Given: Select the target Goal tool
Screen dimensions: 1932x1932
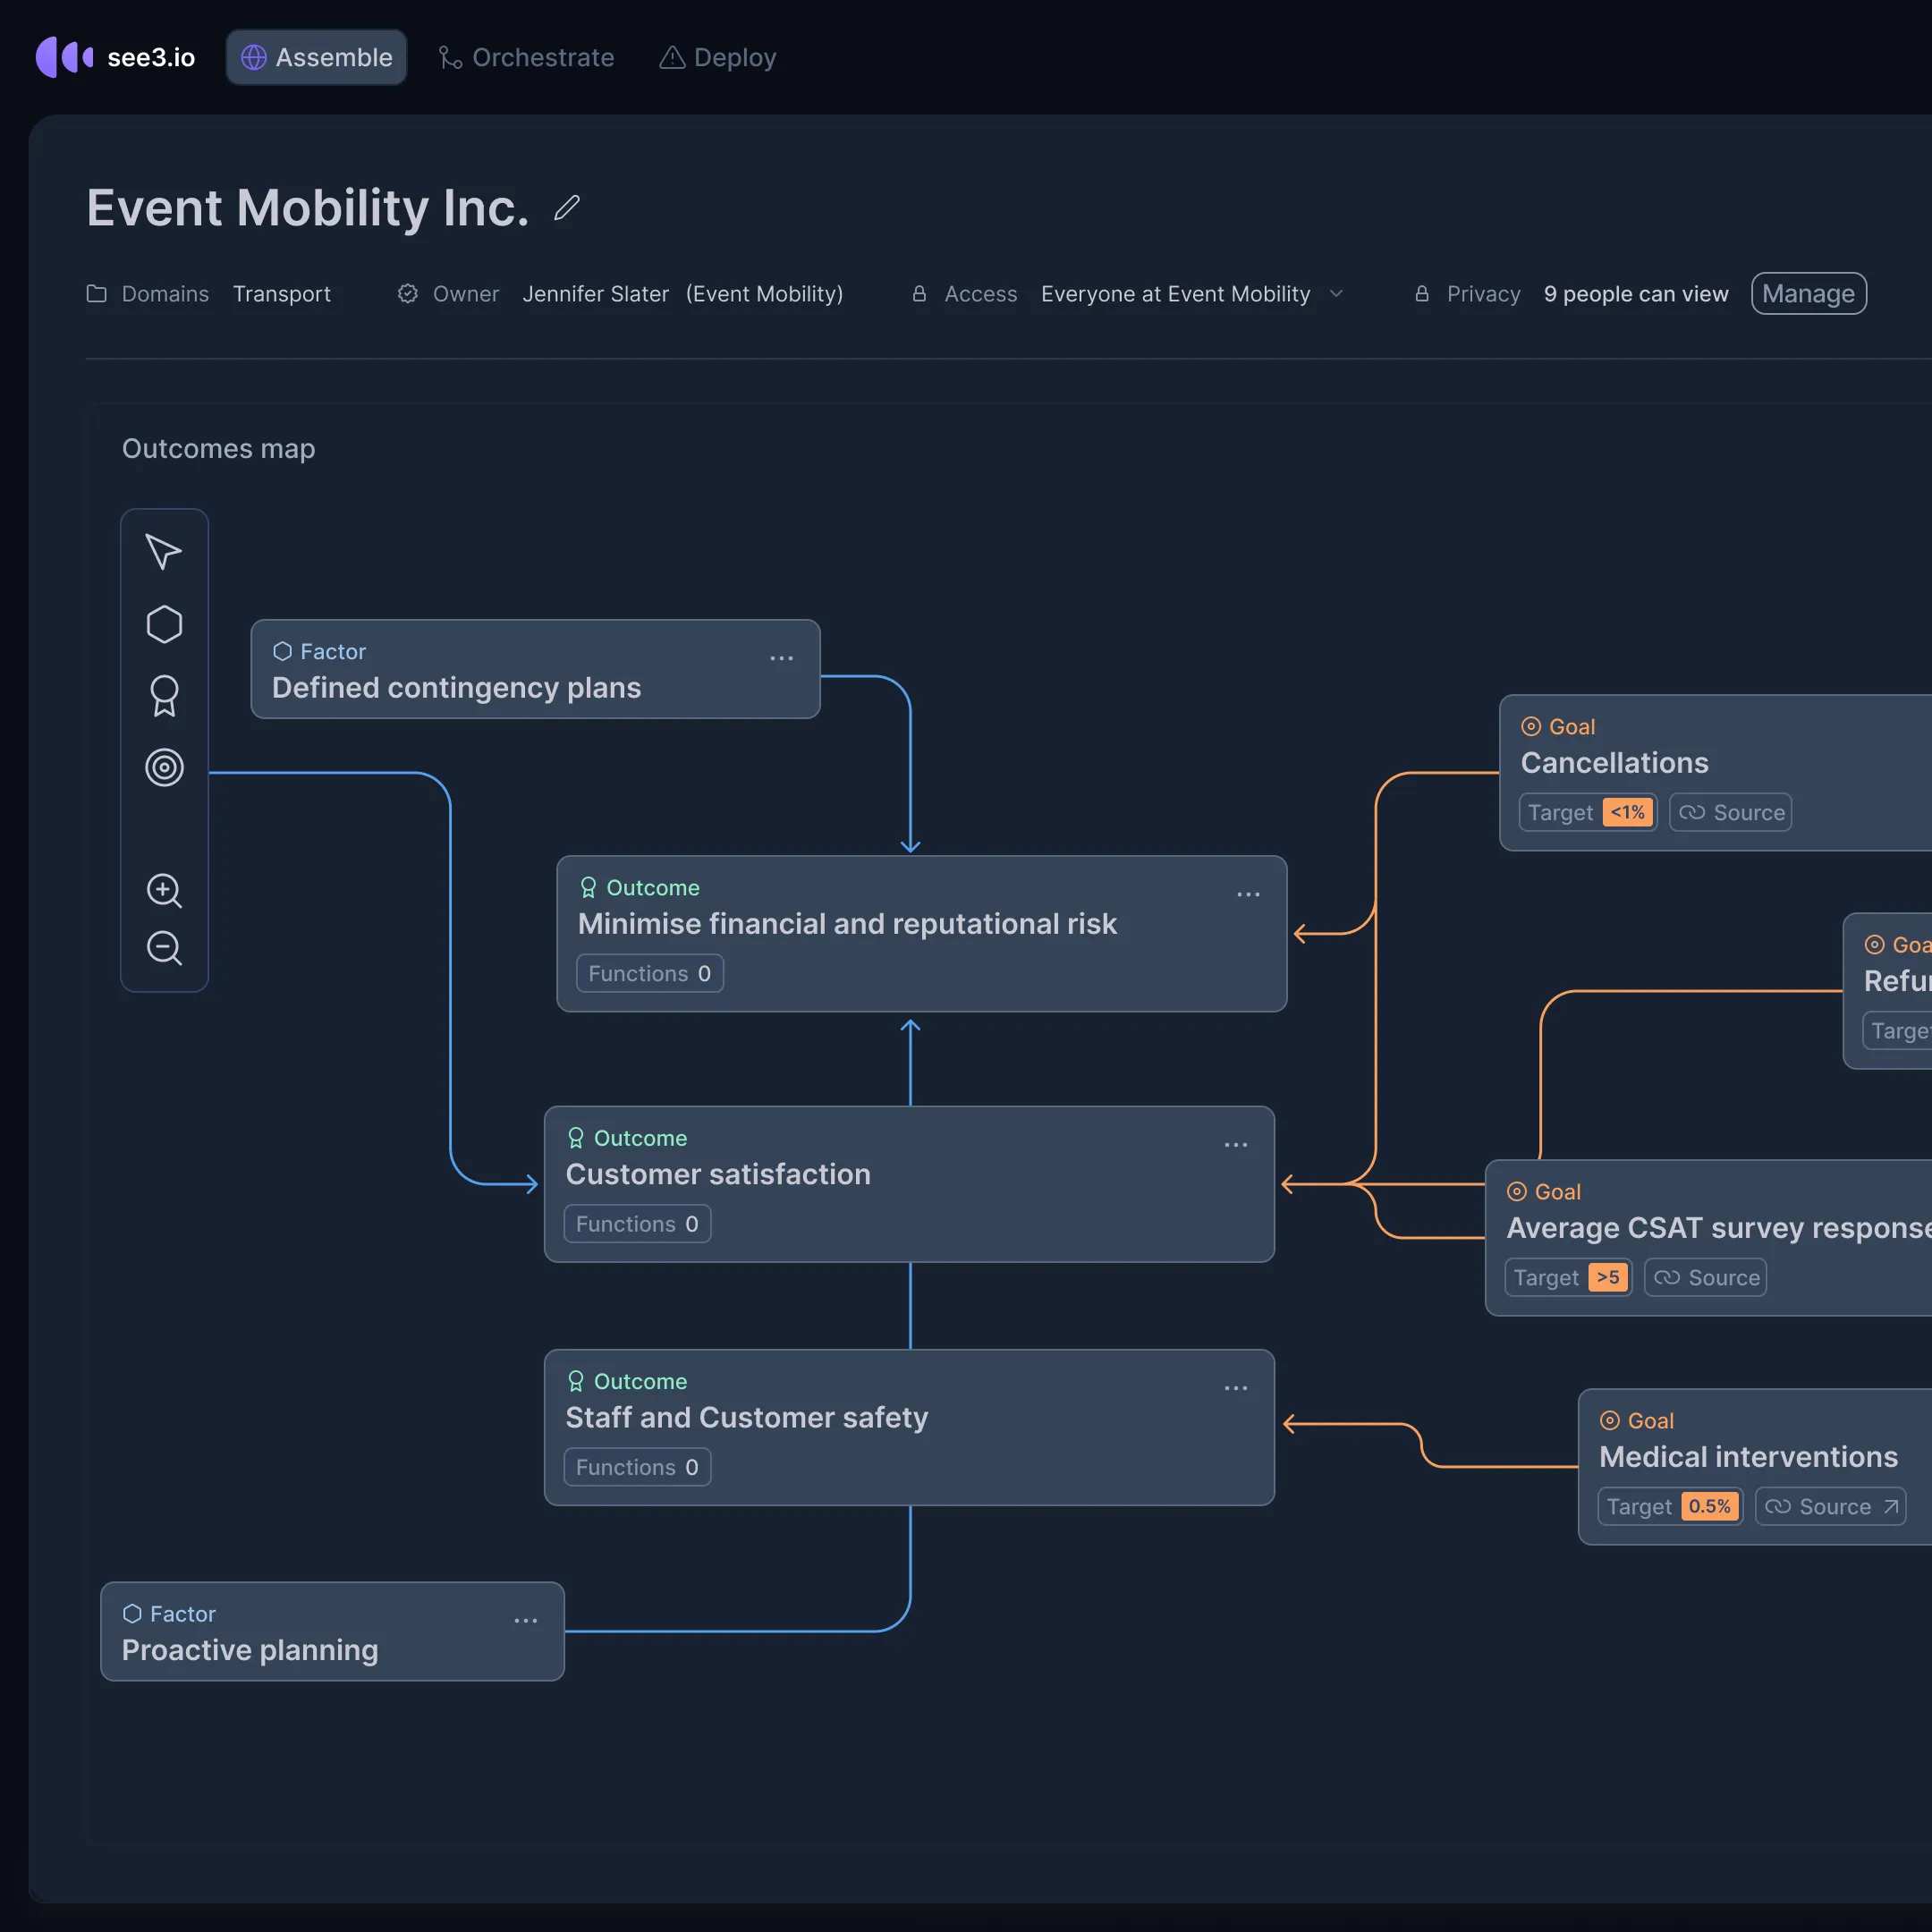Looking at the screenshot, I should (164, 768).
